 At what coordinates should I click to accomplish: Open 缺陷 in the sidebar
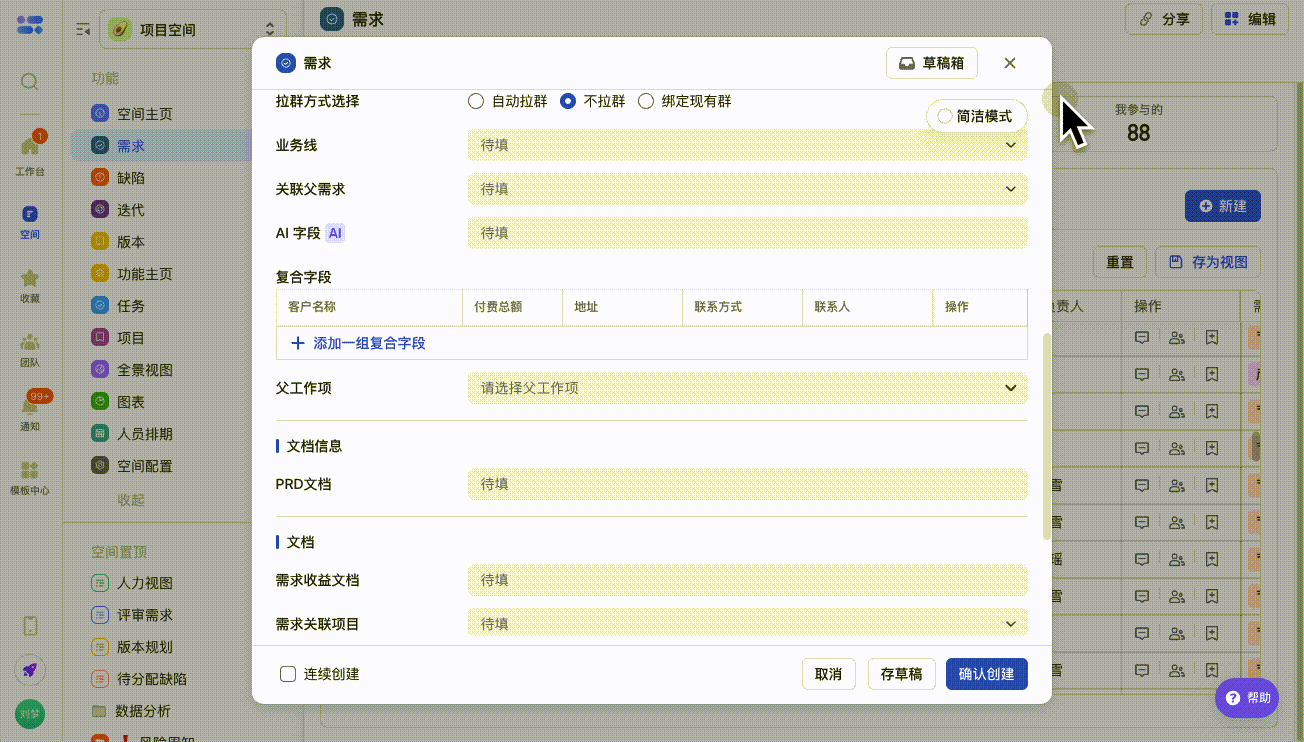click(x=130, y=178)
